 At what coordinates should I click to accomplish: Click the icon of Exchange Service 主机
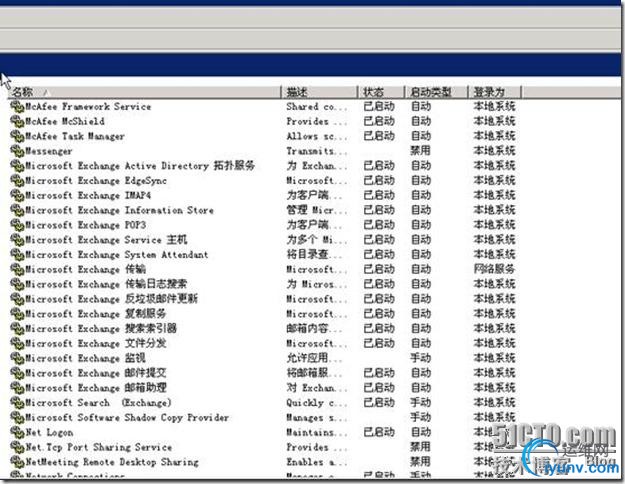[x=17, y=240]
